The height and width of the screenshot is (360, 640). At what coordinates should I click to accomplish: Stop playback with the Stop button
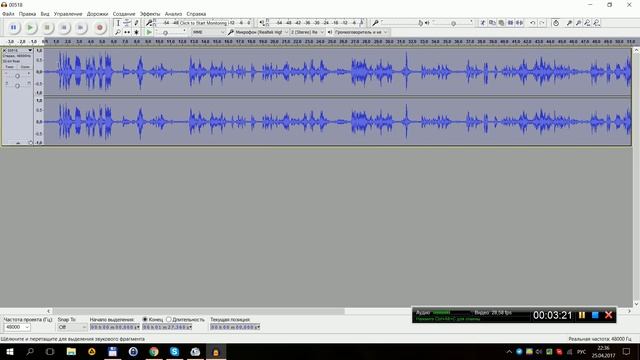(x=47, y=27)
